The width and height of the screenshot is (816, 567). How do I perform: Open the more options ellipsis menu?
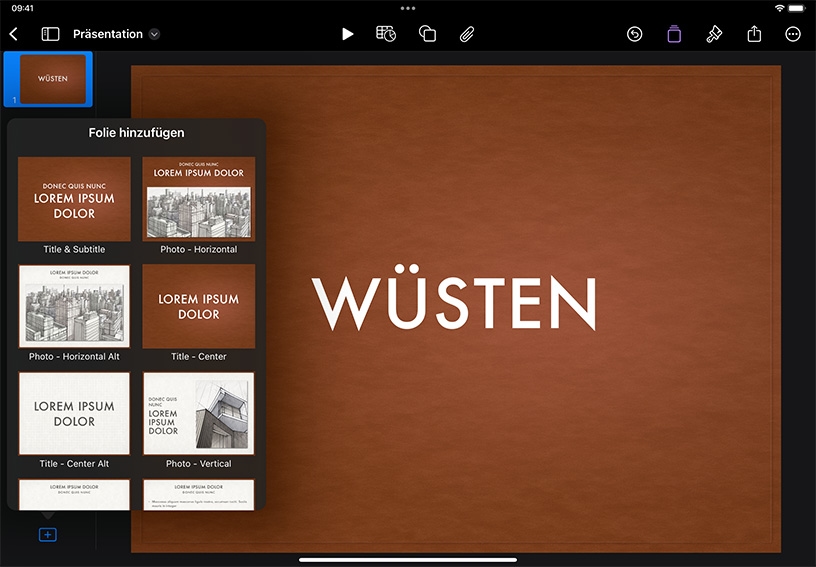coord(793,34)
